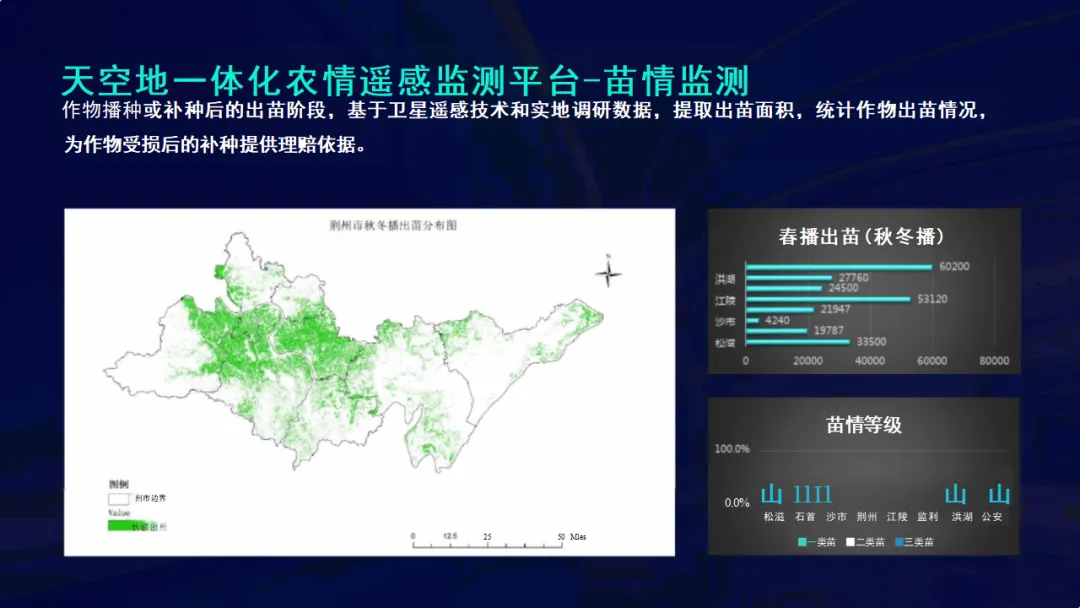The image size is (1080, 608).
Task: Click the 江陵 category label in 苗情等级
Action: (x=897, y=516)
